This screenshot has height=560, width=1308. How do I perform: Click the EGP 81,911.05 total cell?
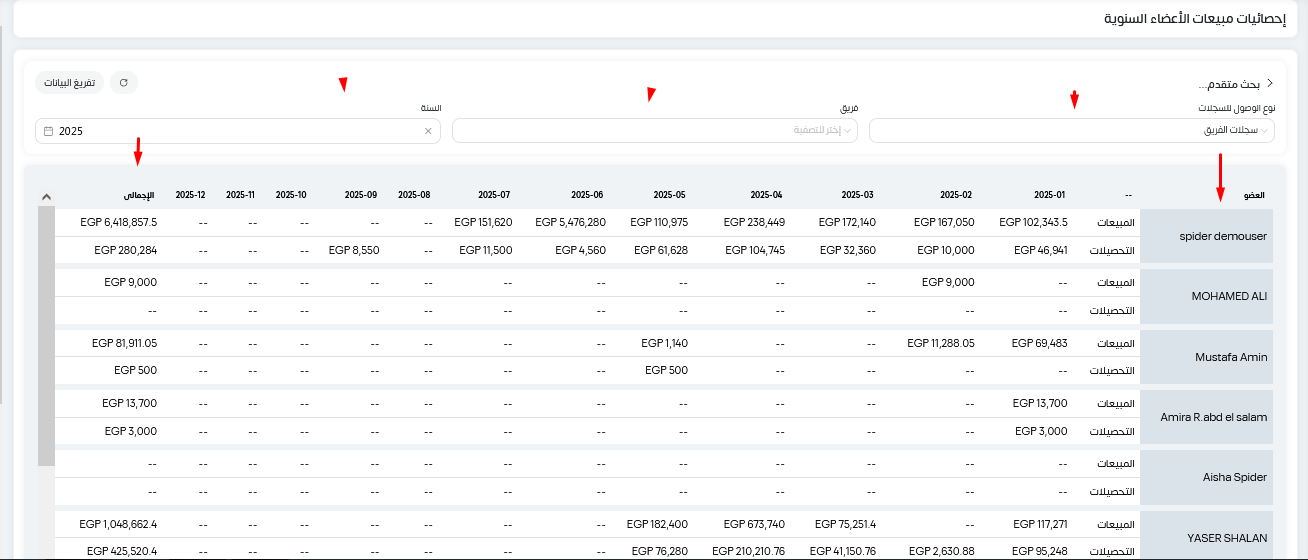[125, 343]
